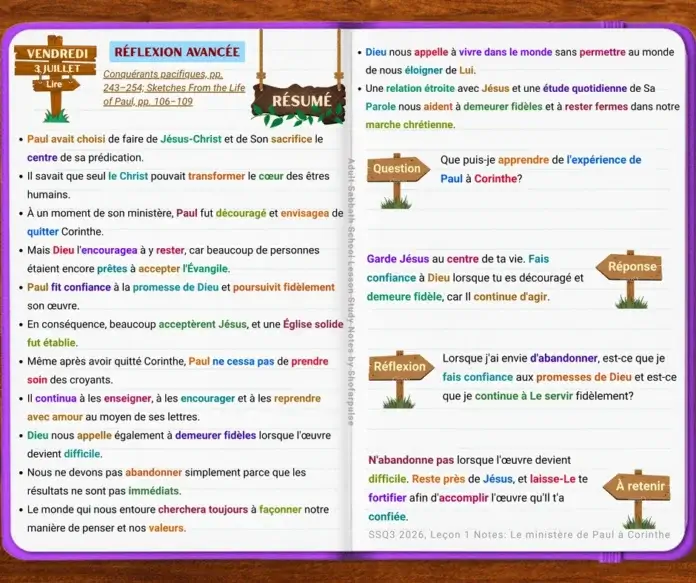This screenshot has height=583, width=696.
Task: Click the Réflexion Avancée title banner
Action: [x=177, y=52]
